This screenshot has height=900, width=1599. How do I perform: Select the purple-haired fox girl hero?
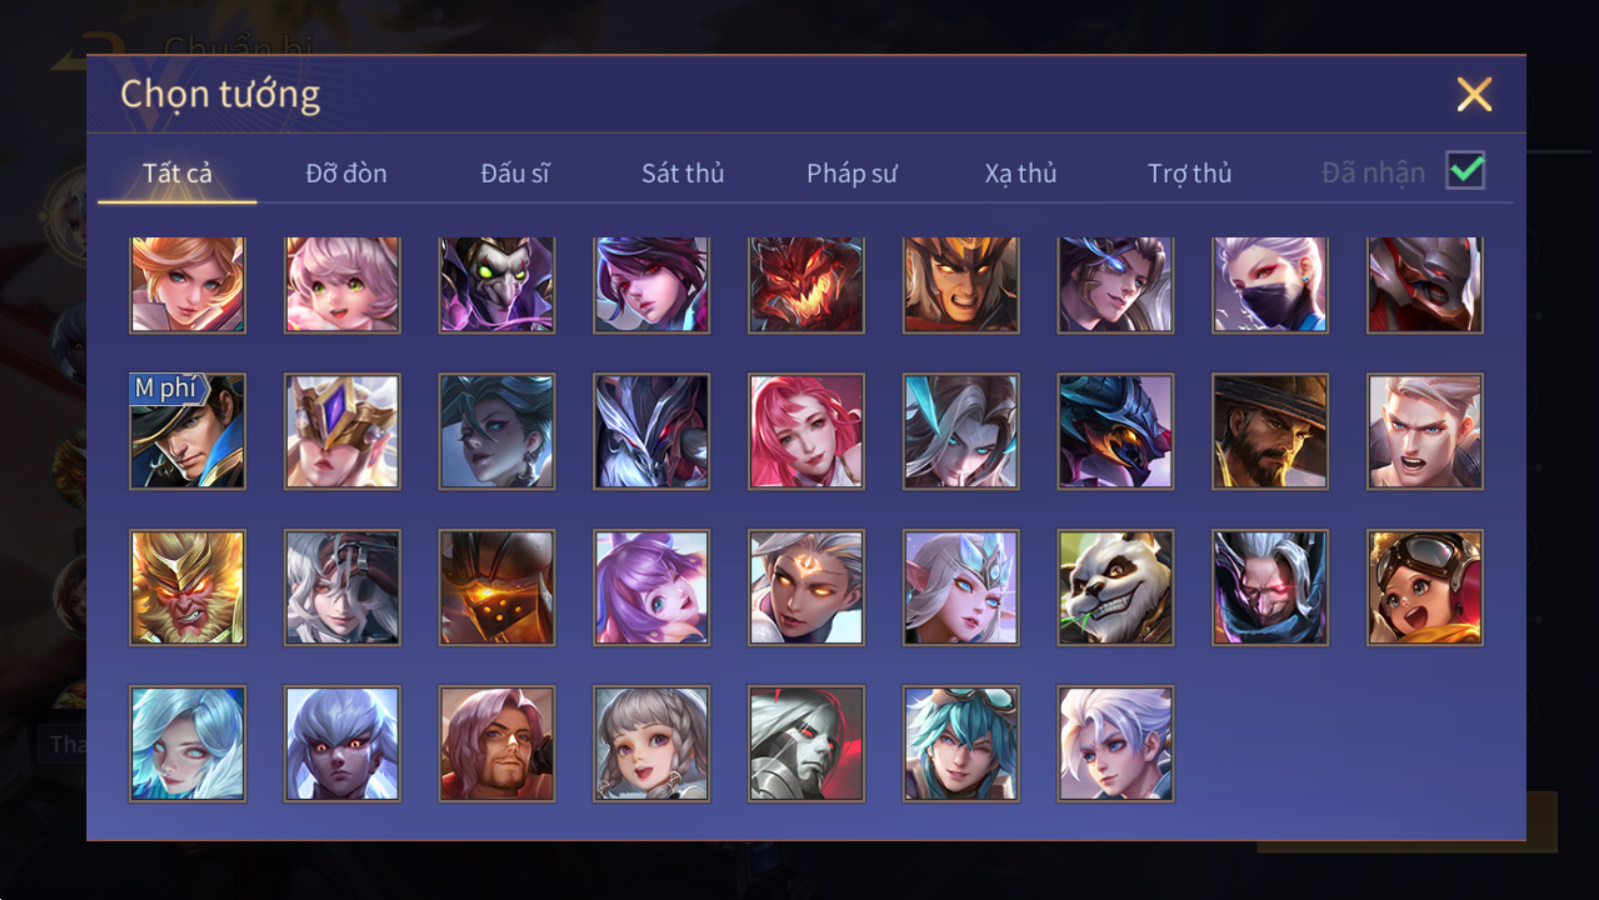click(651, 587)
